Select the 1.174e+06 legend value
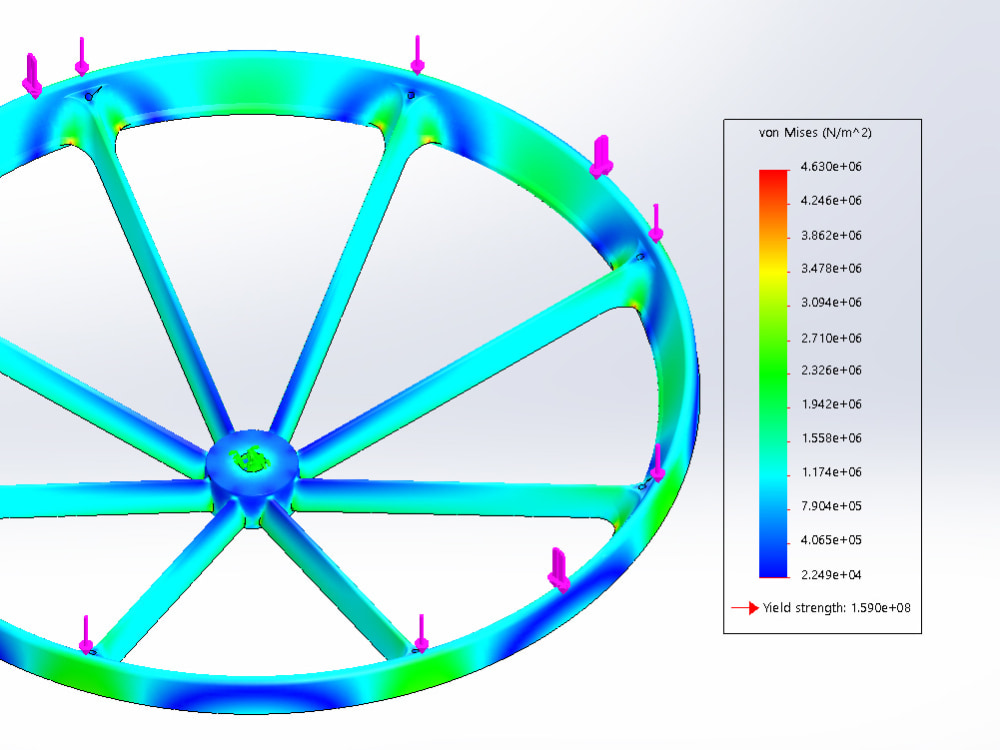 [831, 472]
